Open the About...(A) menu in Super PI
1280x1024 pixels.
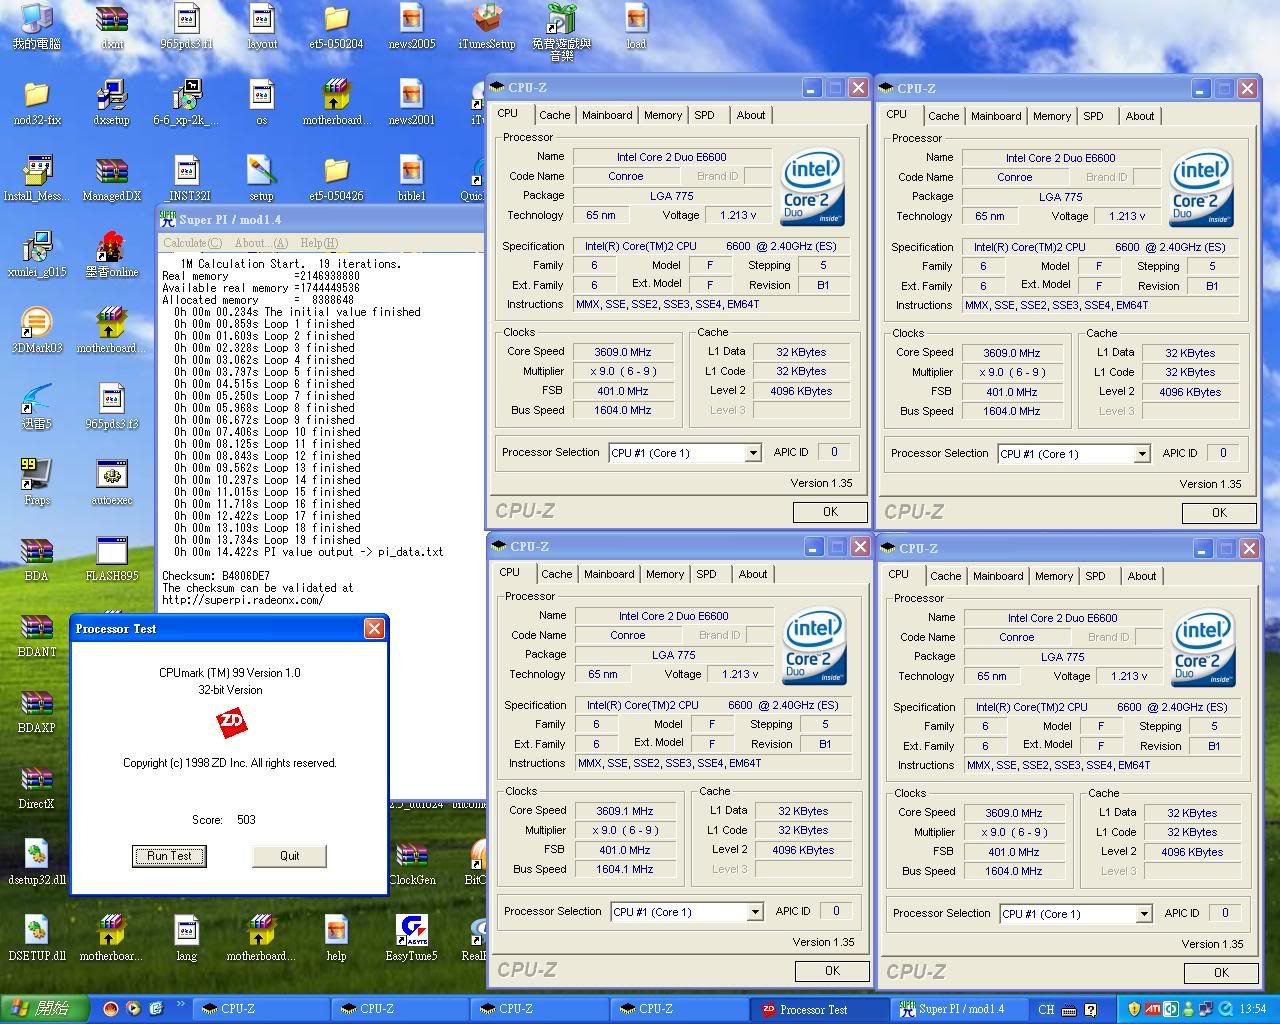pos(261,243)
